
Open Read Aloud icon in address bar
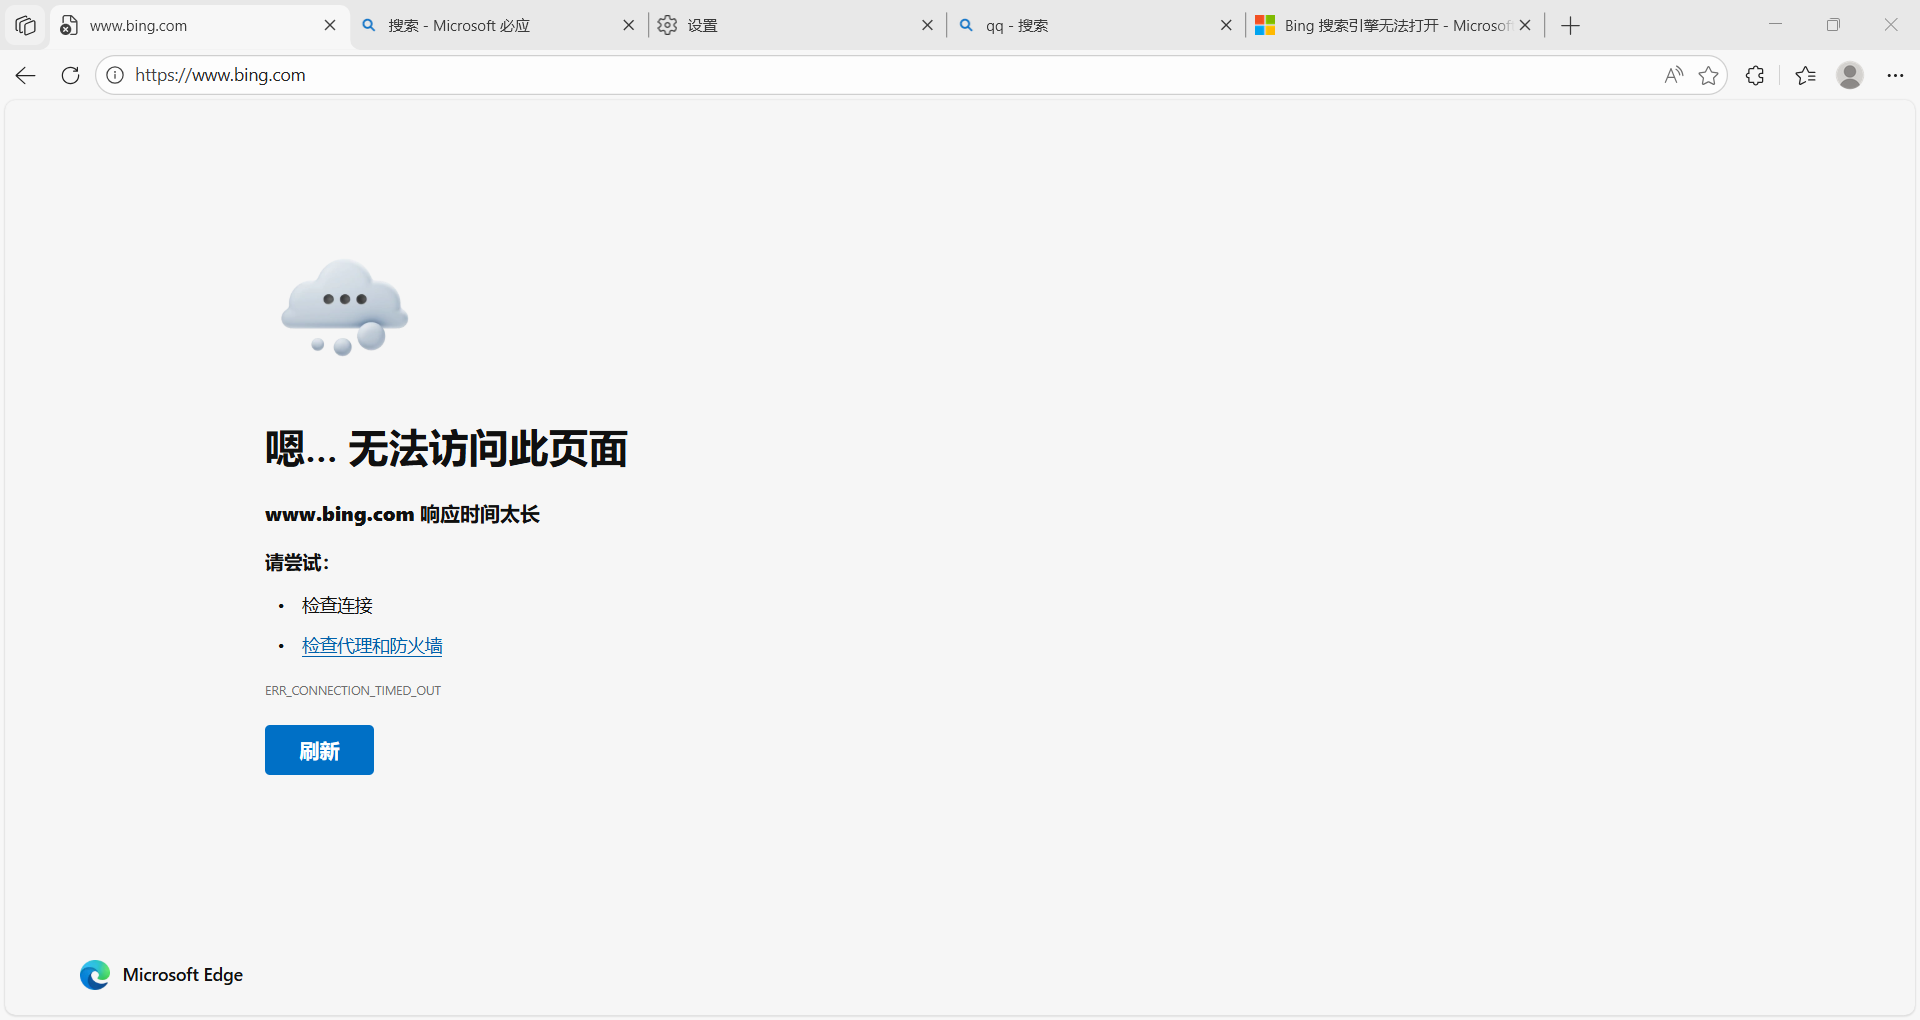(x=1673, y=75)
